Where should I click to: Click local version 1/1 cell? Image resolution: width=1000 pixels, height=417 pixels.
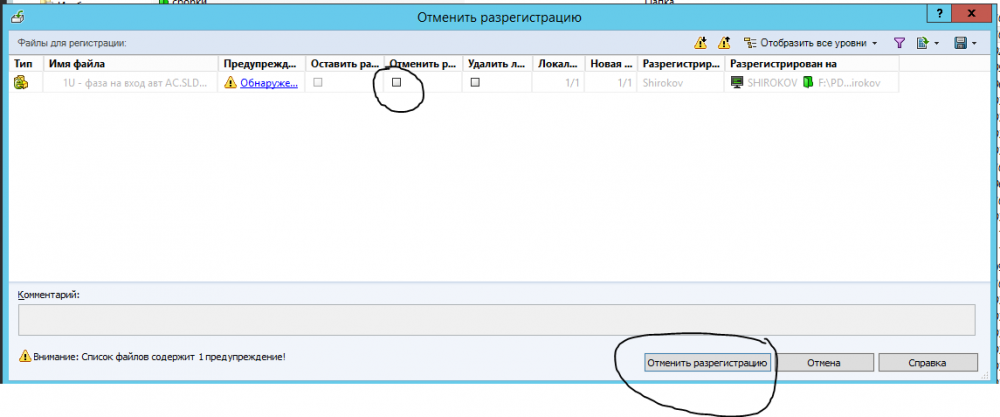573,83
